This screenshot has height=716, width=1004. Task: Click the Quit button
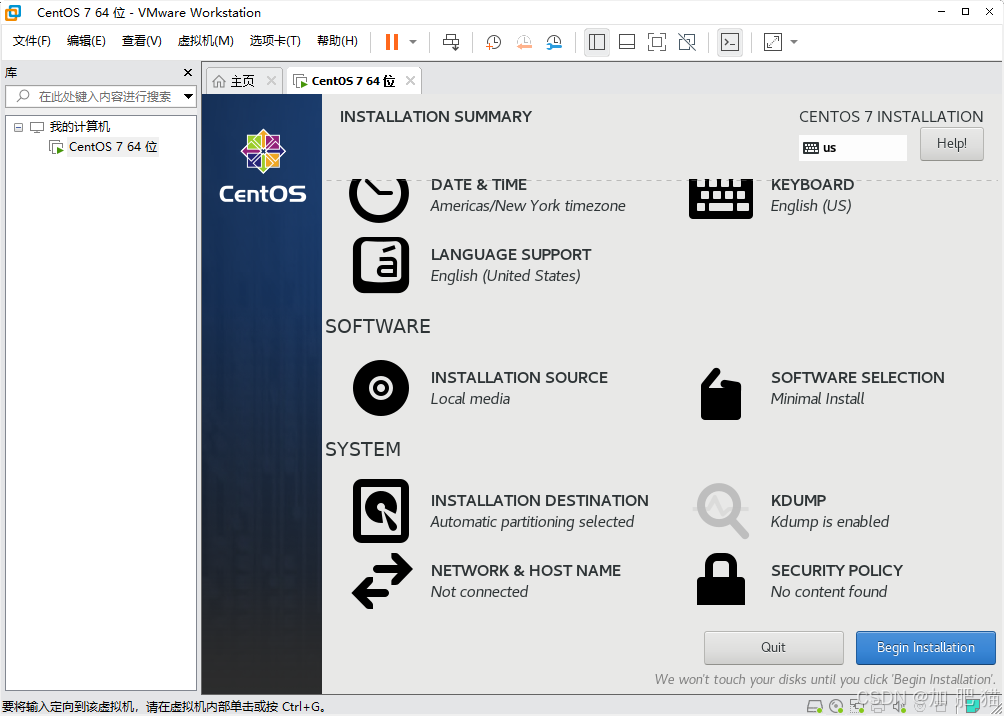pos(773,647)
